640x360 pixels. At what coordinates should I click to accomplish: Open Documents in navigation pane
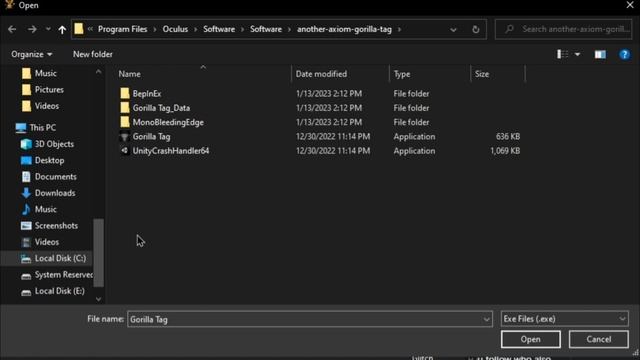[x=56, y=176]
